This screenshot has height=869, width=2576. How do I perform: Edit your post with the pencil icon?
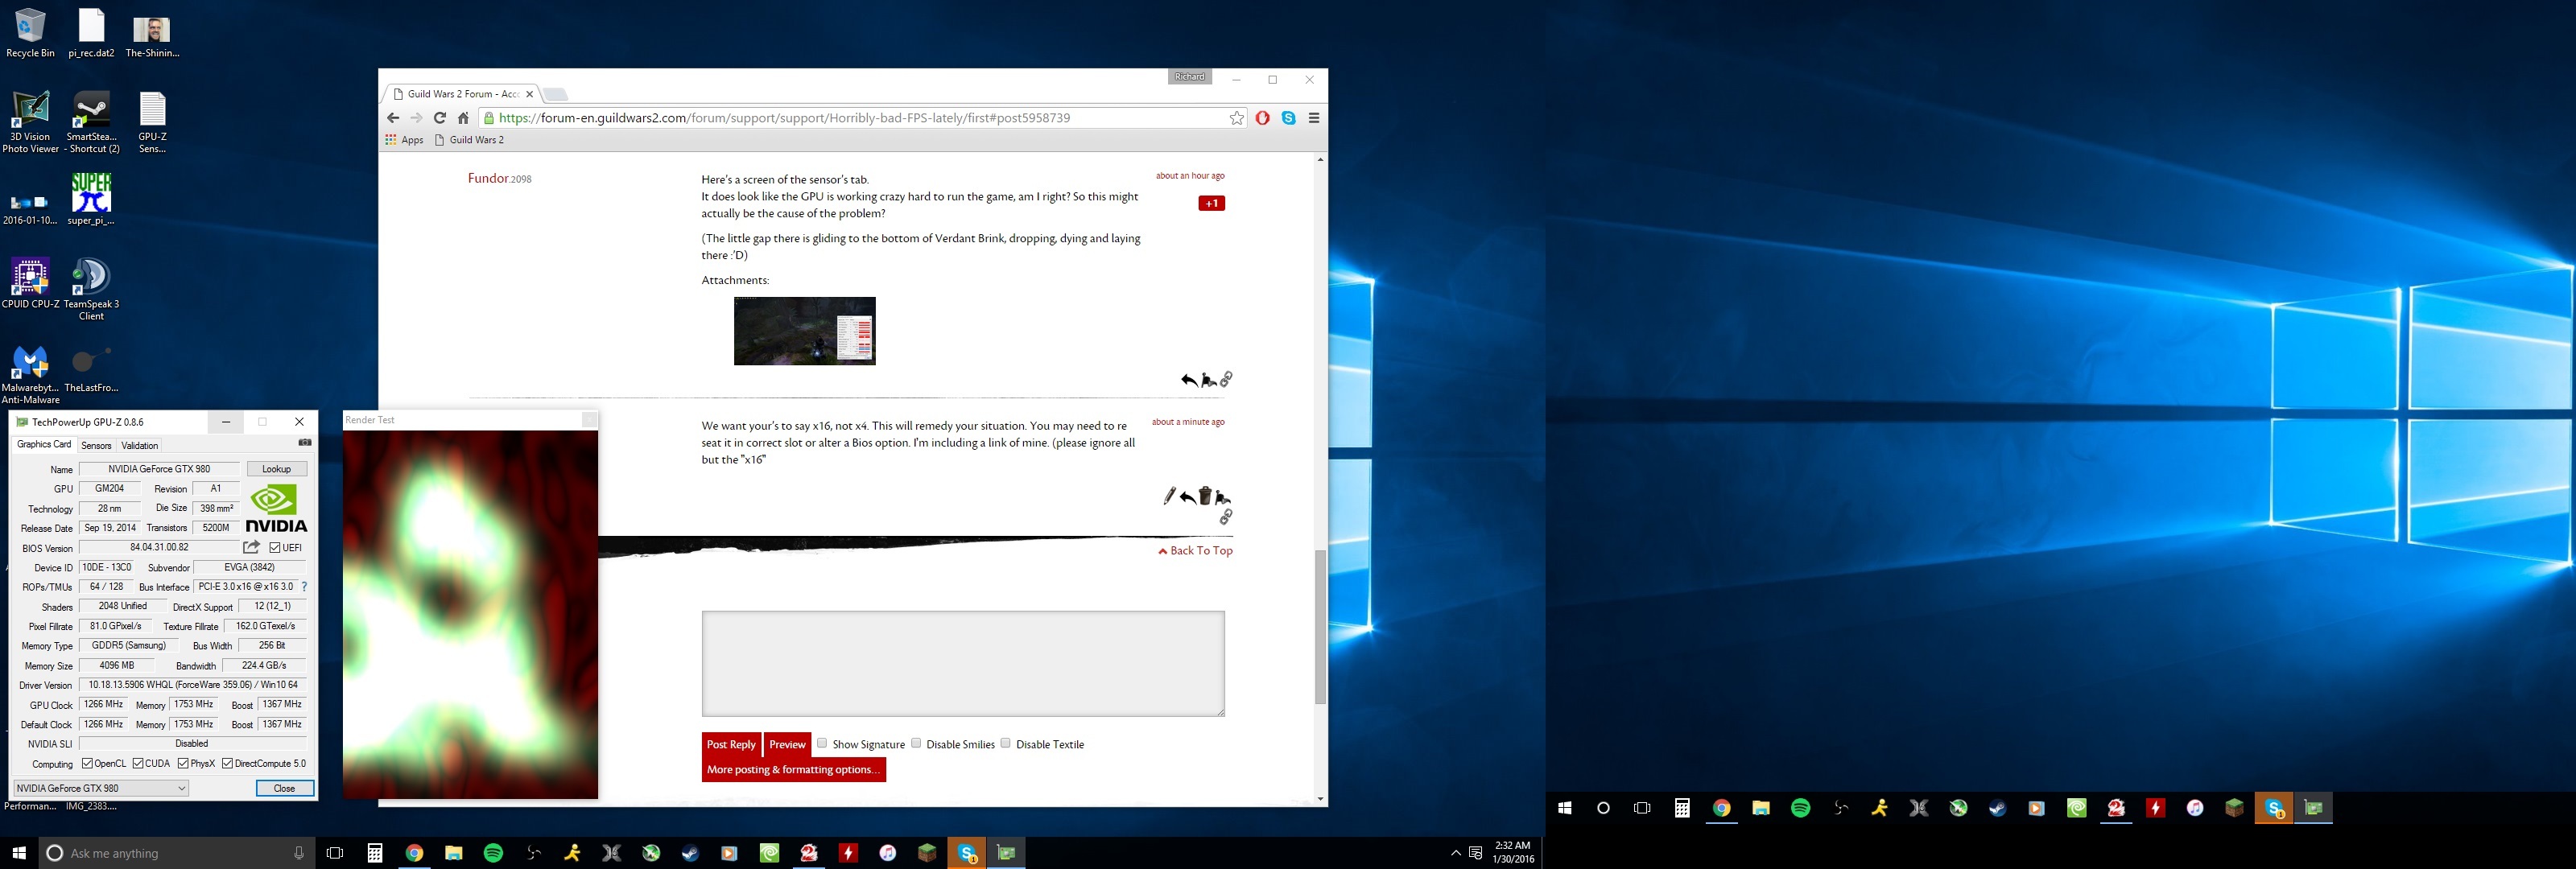click(1169, 496)
